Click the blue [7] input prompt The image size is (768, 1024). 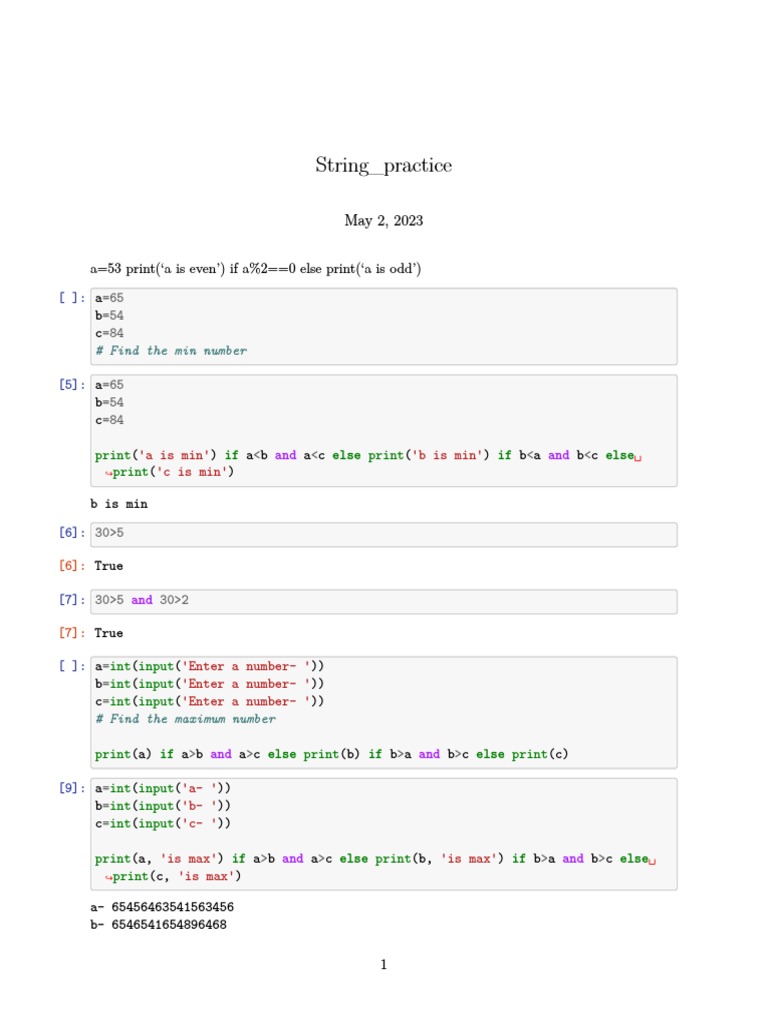72,601
